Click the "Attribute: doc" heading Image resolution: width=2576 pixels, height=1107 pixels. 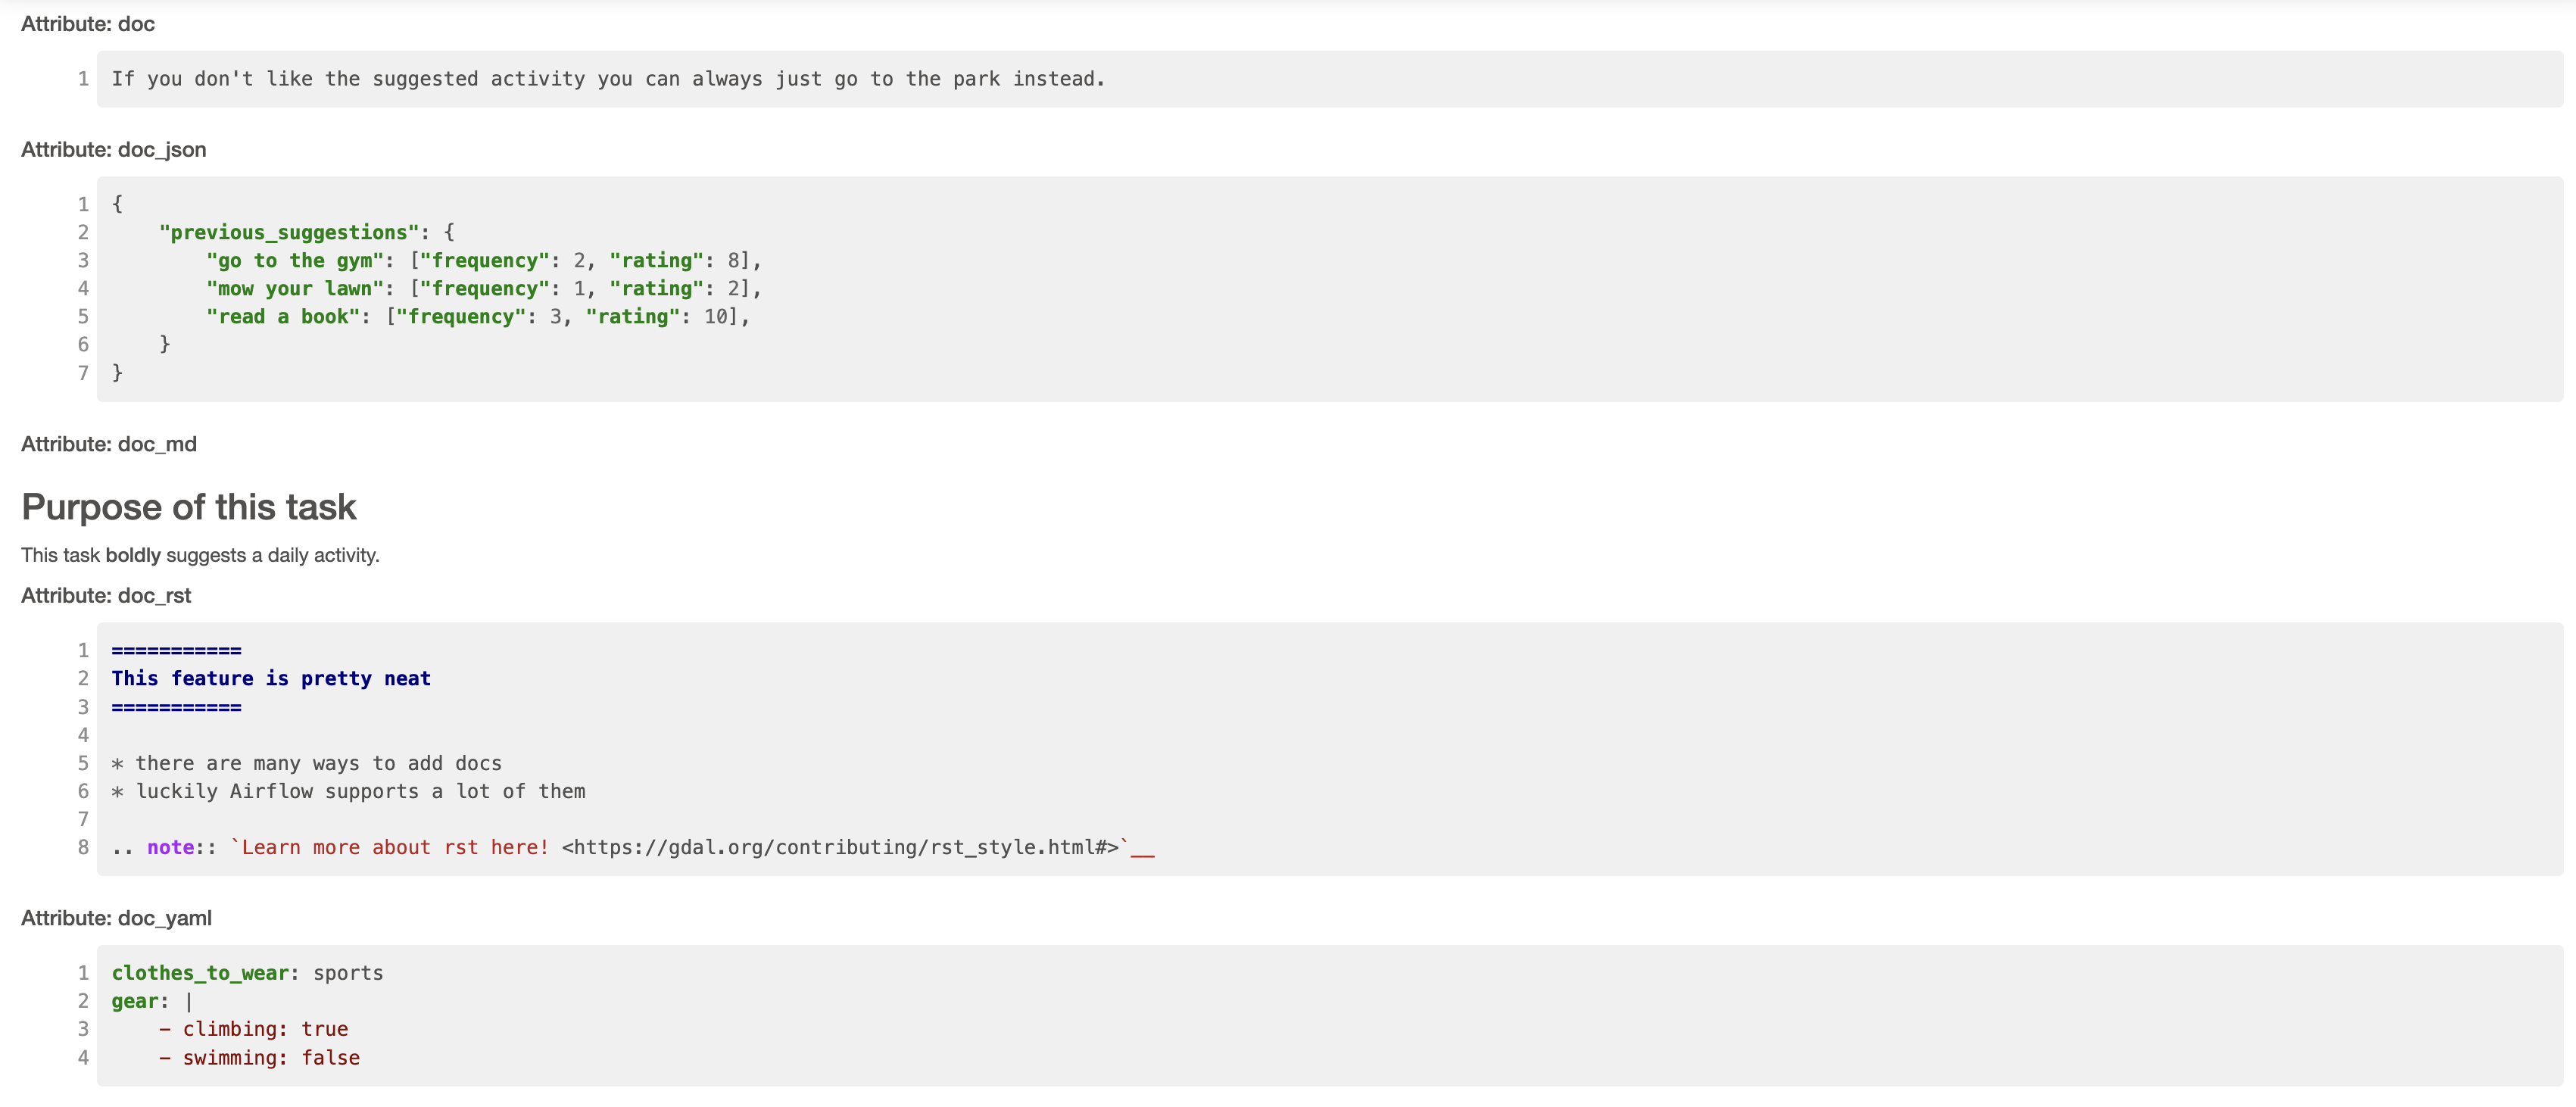pos(88,24)
